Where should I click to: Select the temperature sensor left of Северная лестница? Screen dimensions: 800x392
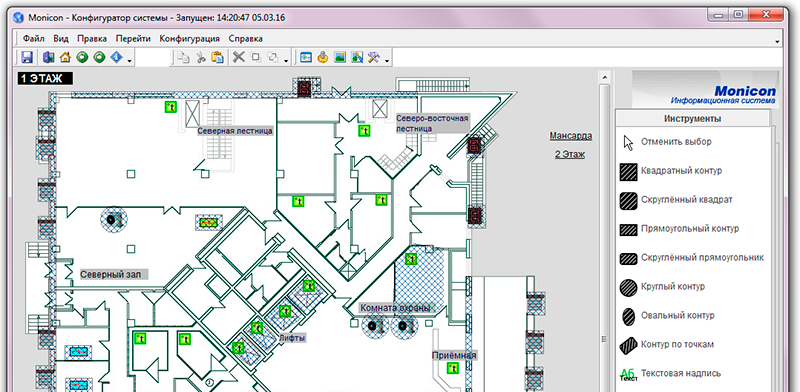170,107
